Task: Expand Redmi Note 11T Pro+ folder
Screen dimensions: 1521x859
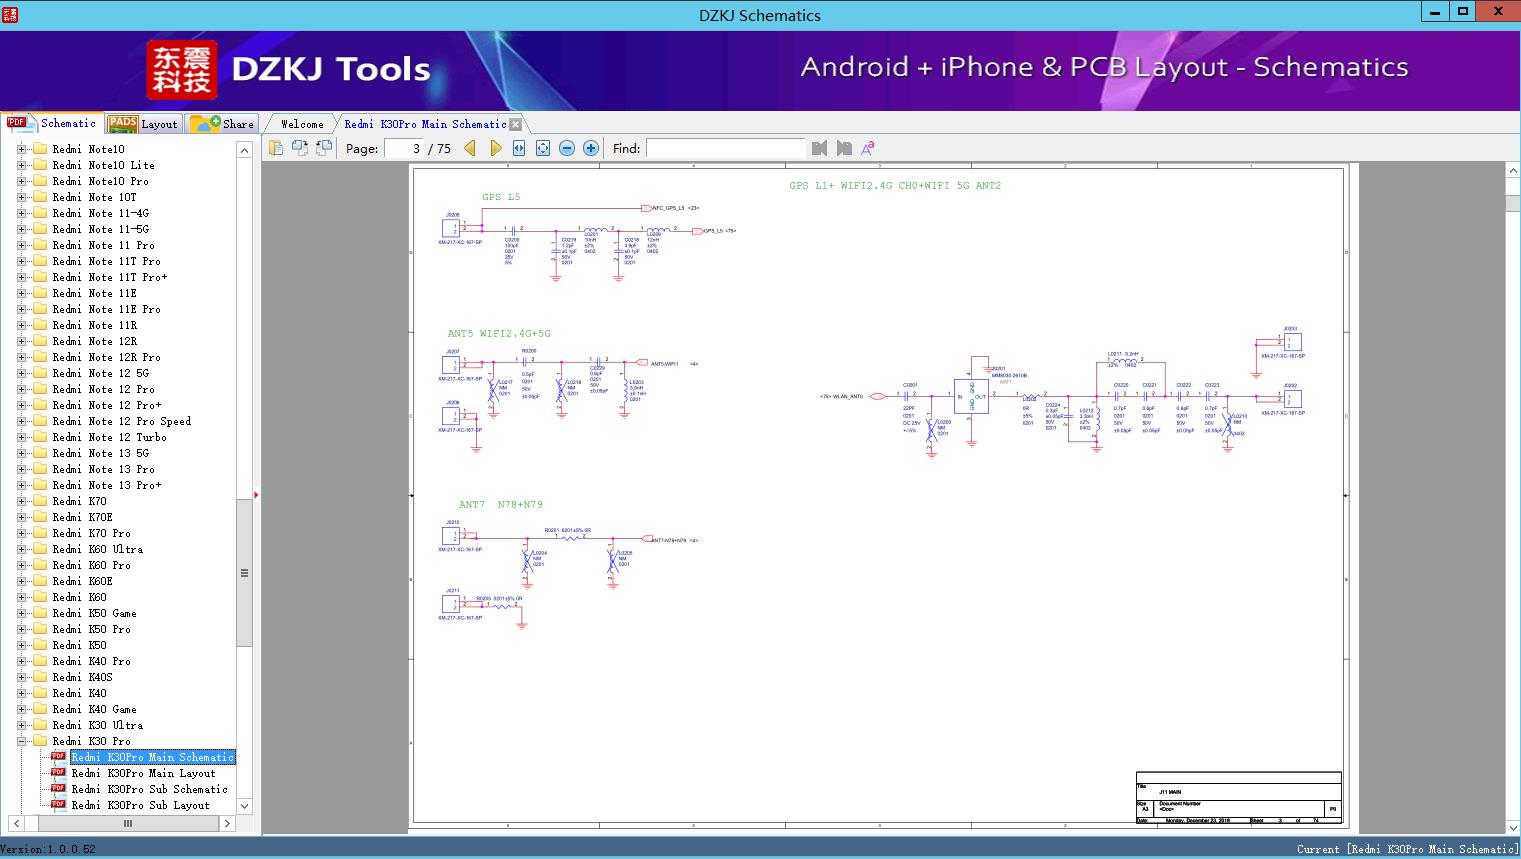Action: (21, 277)
